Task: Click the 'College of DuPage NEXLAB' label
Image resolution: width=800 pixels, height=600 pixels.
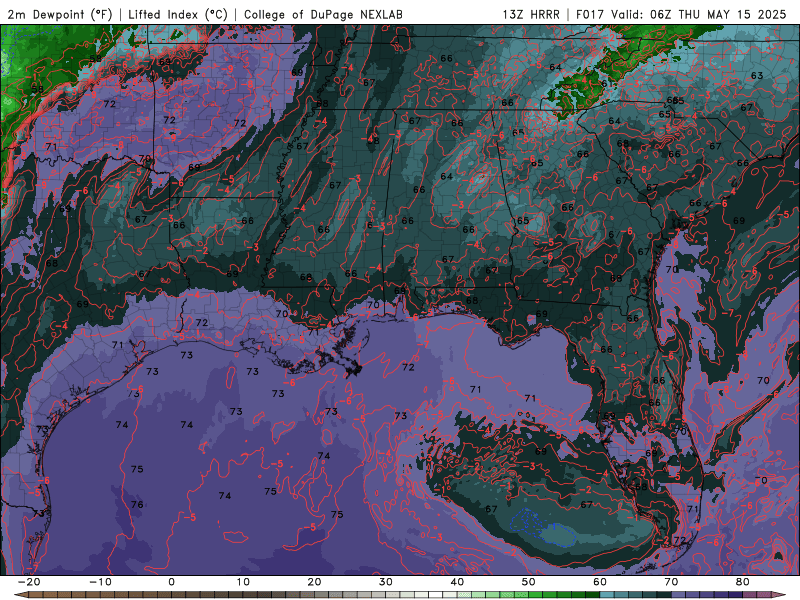Action: pos(323,14)
